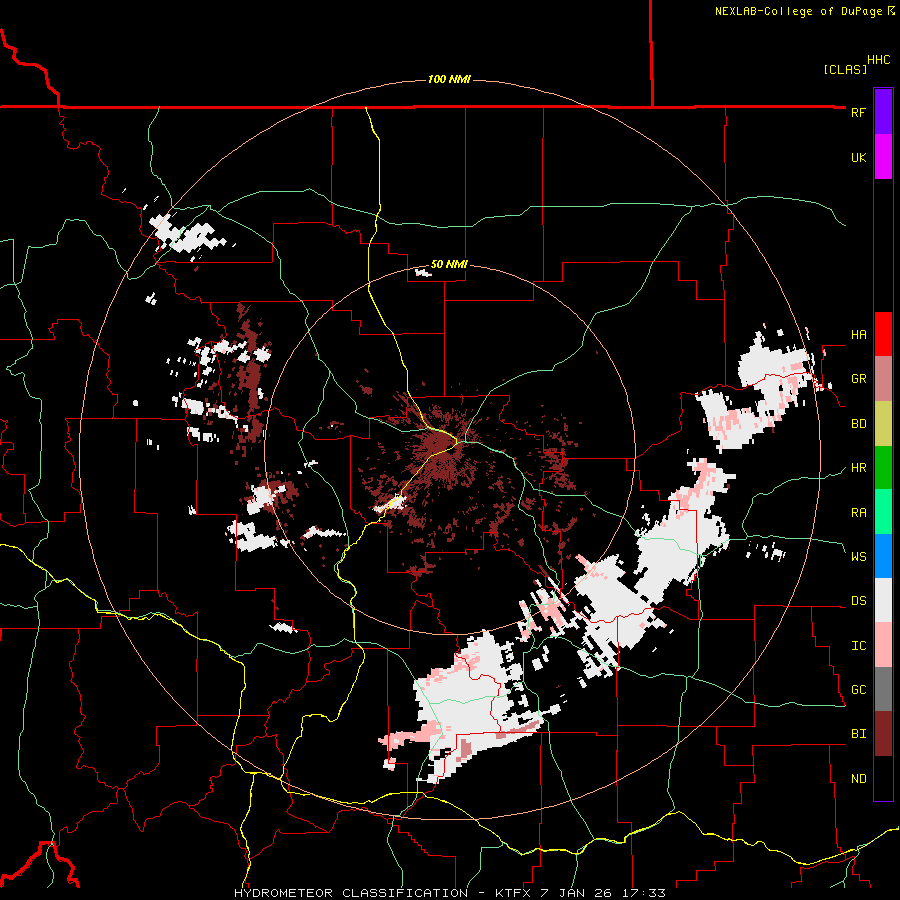Click the HA label text in legend
This screenshot has height=900, width=900.
tap(858, 334)
